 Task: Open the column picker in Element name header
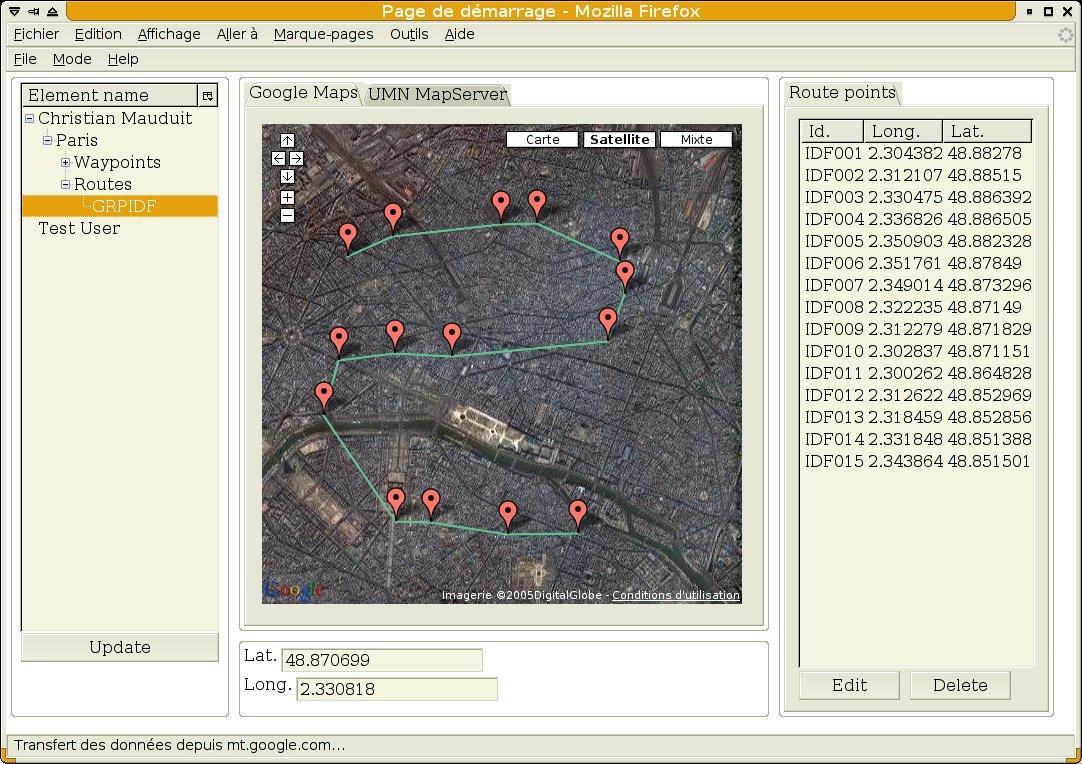(208, 96)
